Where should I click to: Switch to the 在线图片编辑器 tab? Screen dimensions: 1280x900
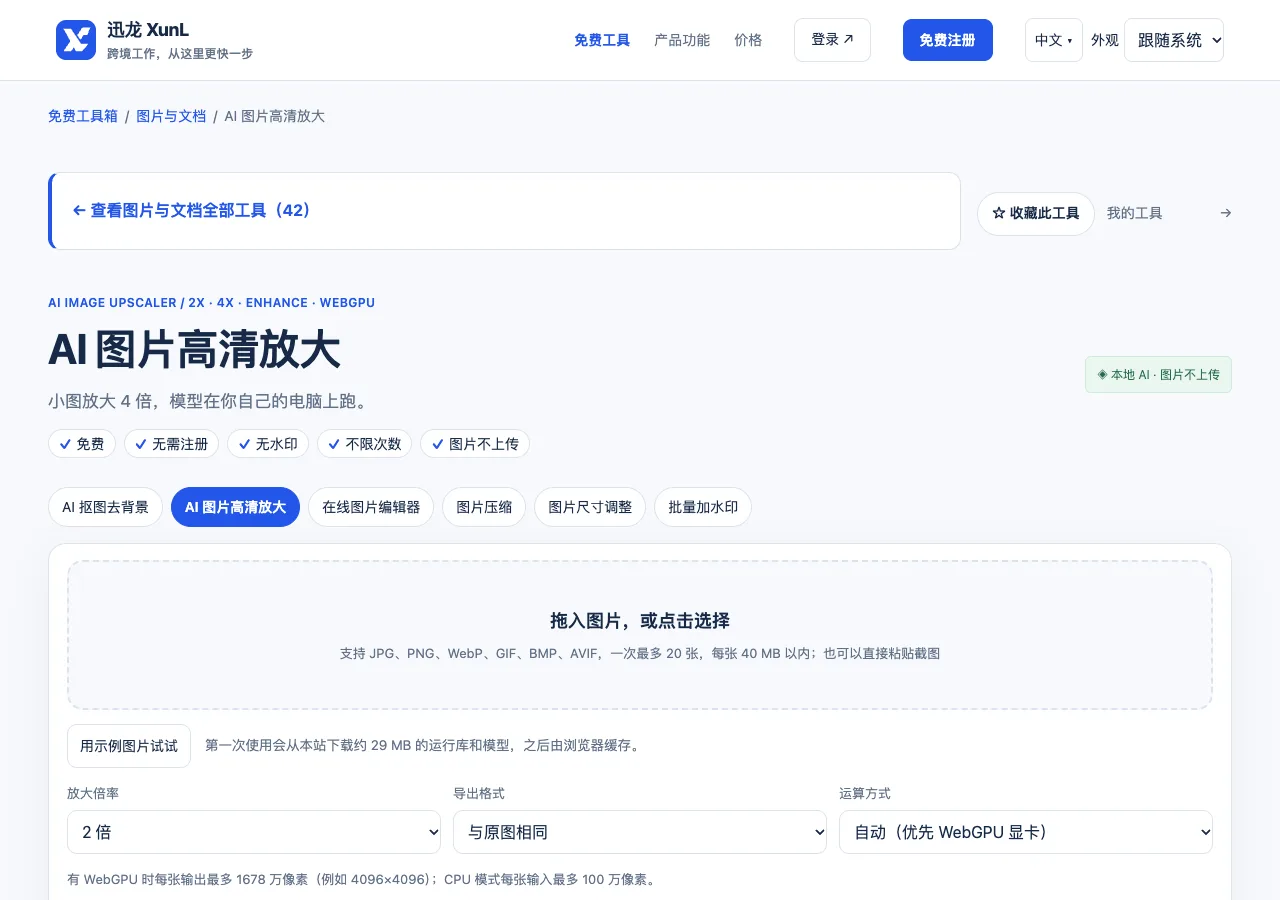click(371, 507)
